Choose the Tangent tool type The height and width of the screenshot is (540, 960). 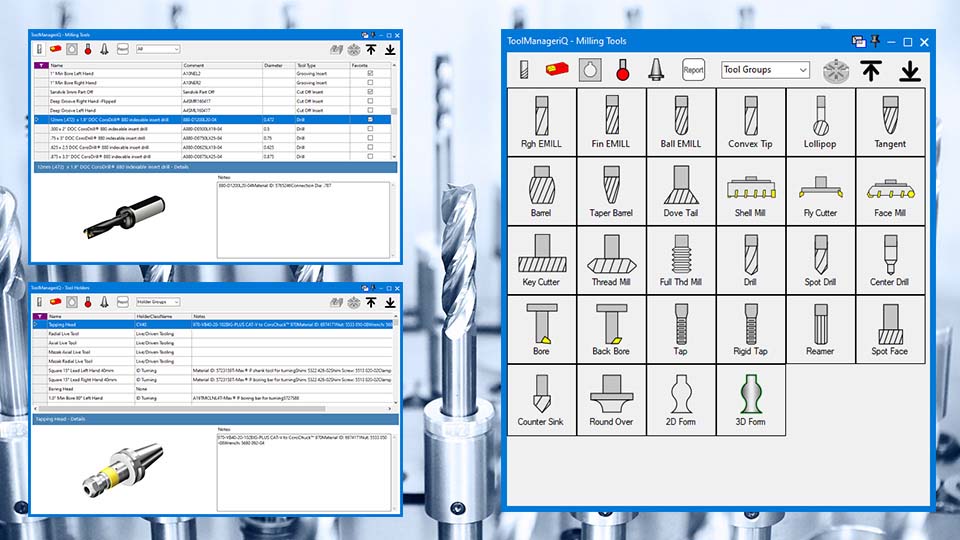(x=890, y=122)
